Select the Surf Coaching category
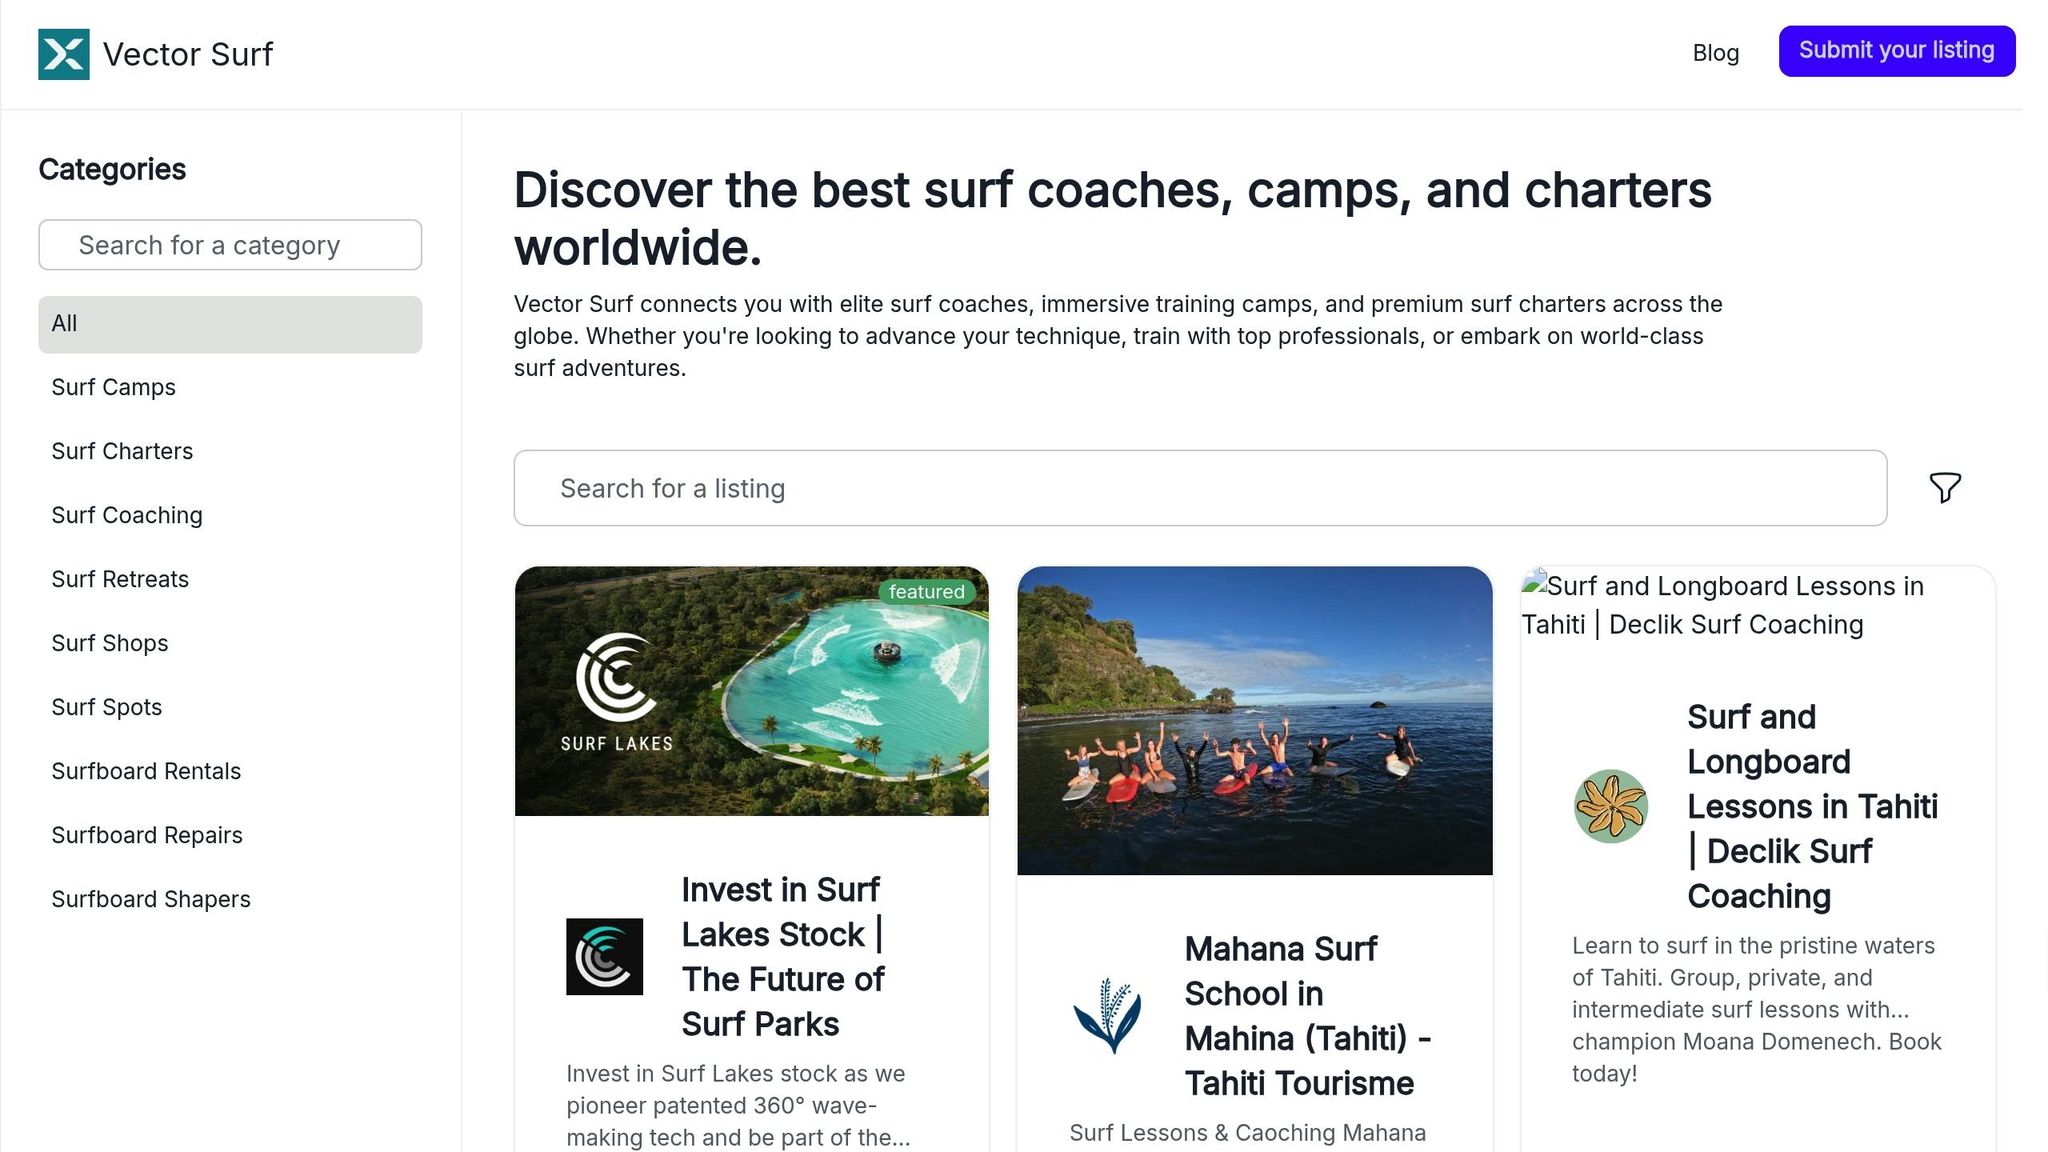This screenshot has width=2048, height=1152. click(x=127, y=516)
